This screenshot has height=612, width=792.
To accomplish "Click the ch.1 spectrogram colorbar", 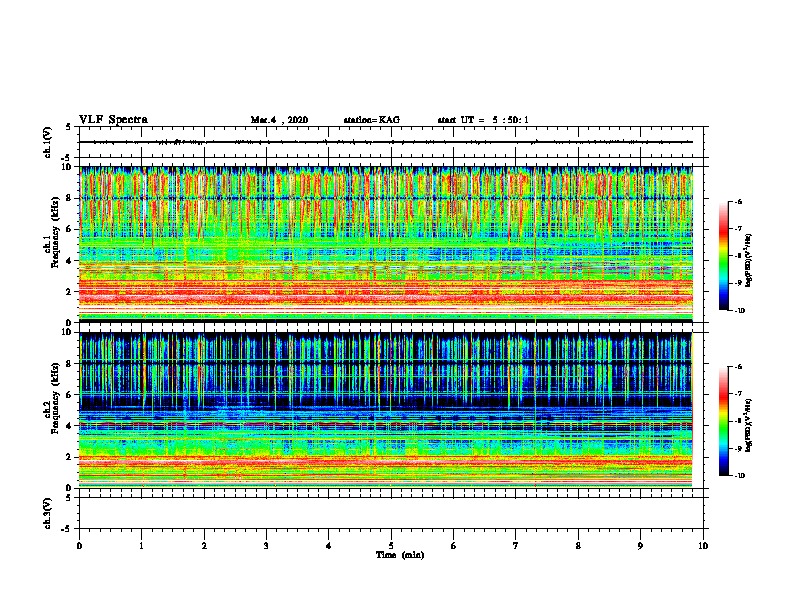I will [x=724, y=256].
